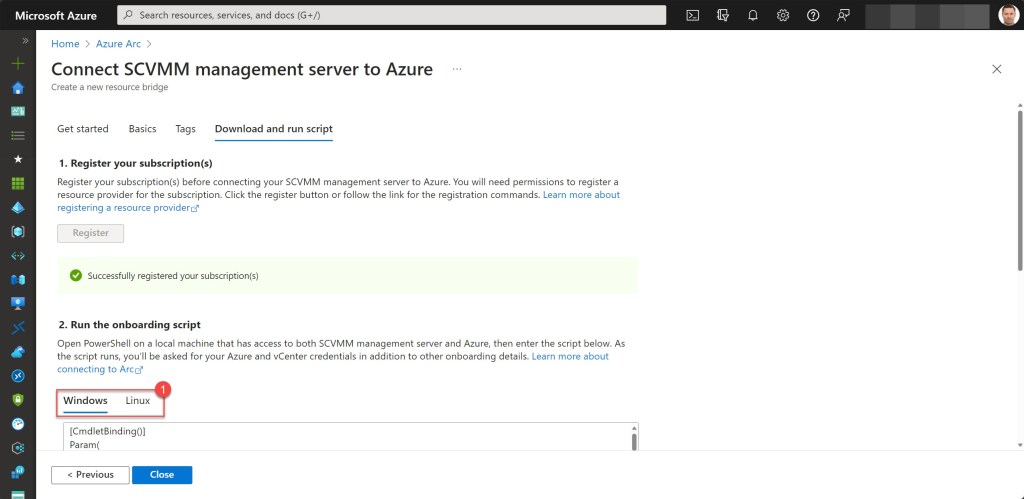This screenshot has width=1024, height=499.
Task: Click the Feedback icon in the header
Action: coord(843,15)
